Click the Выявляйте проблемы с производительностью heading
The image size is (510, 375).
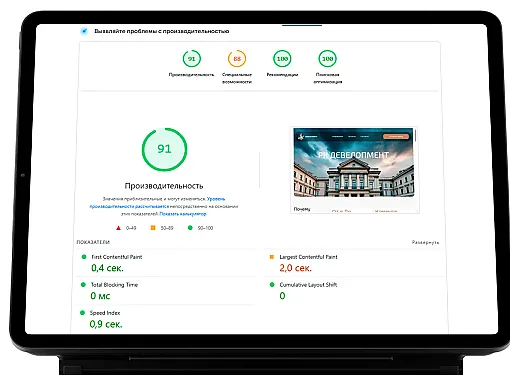pos(162,31)
